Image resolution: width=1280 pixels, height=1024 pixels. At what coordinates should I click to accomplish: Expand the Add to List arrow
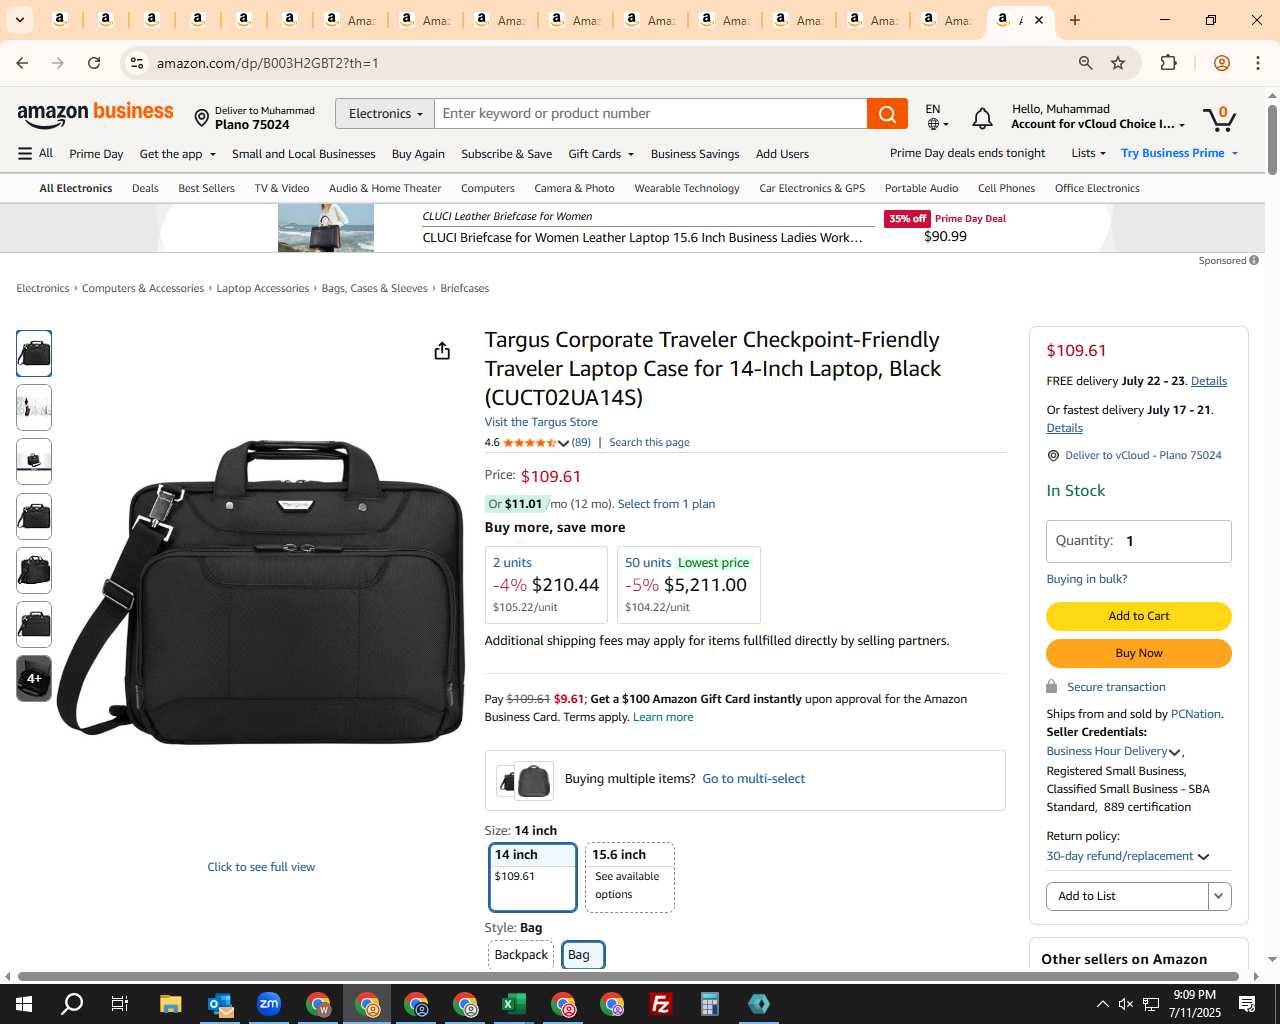coord(1219,896)
